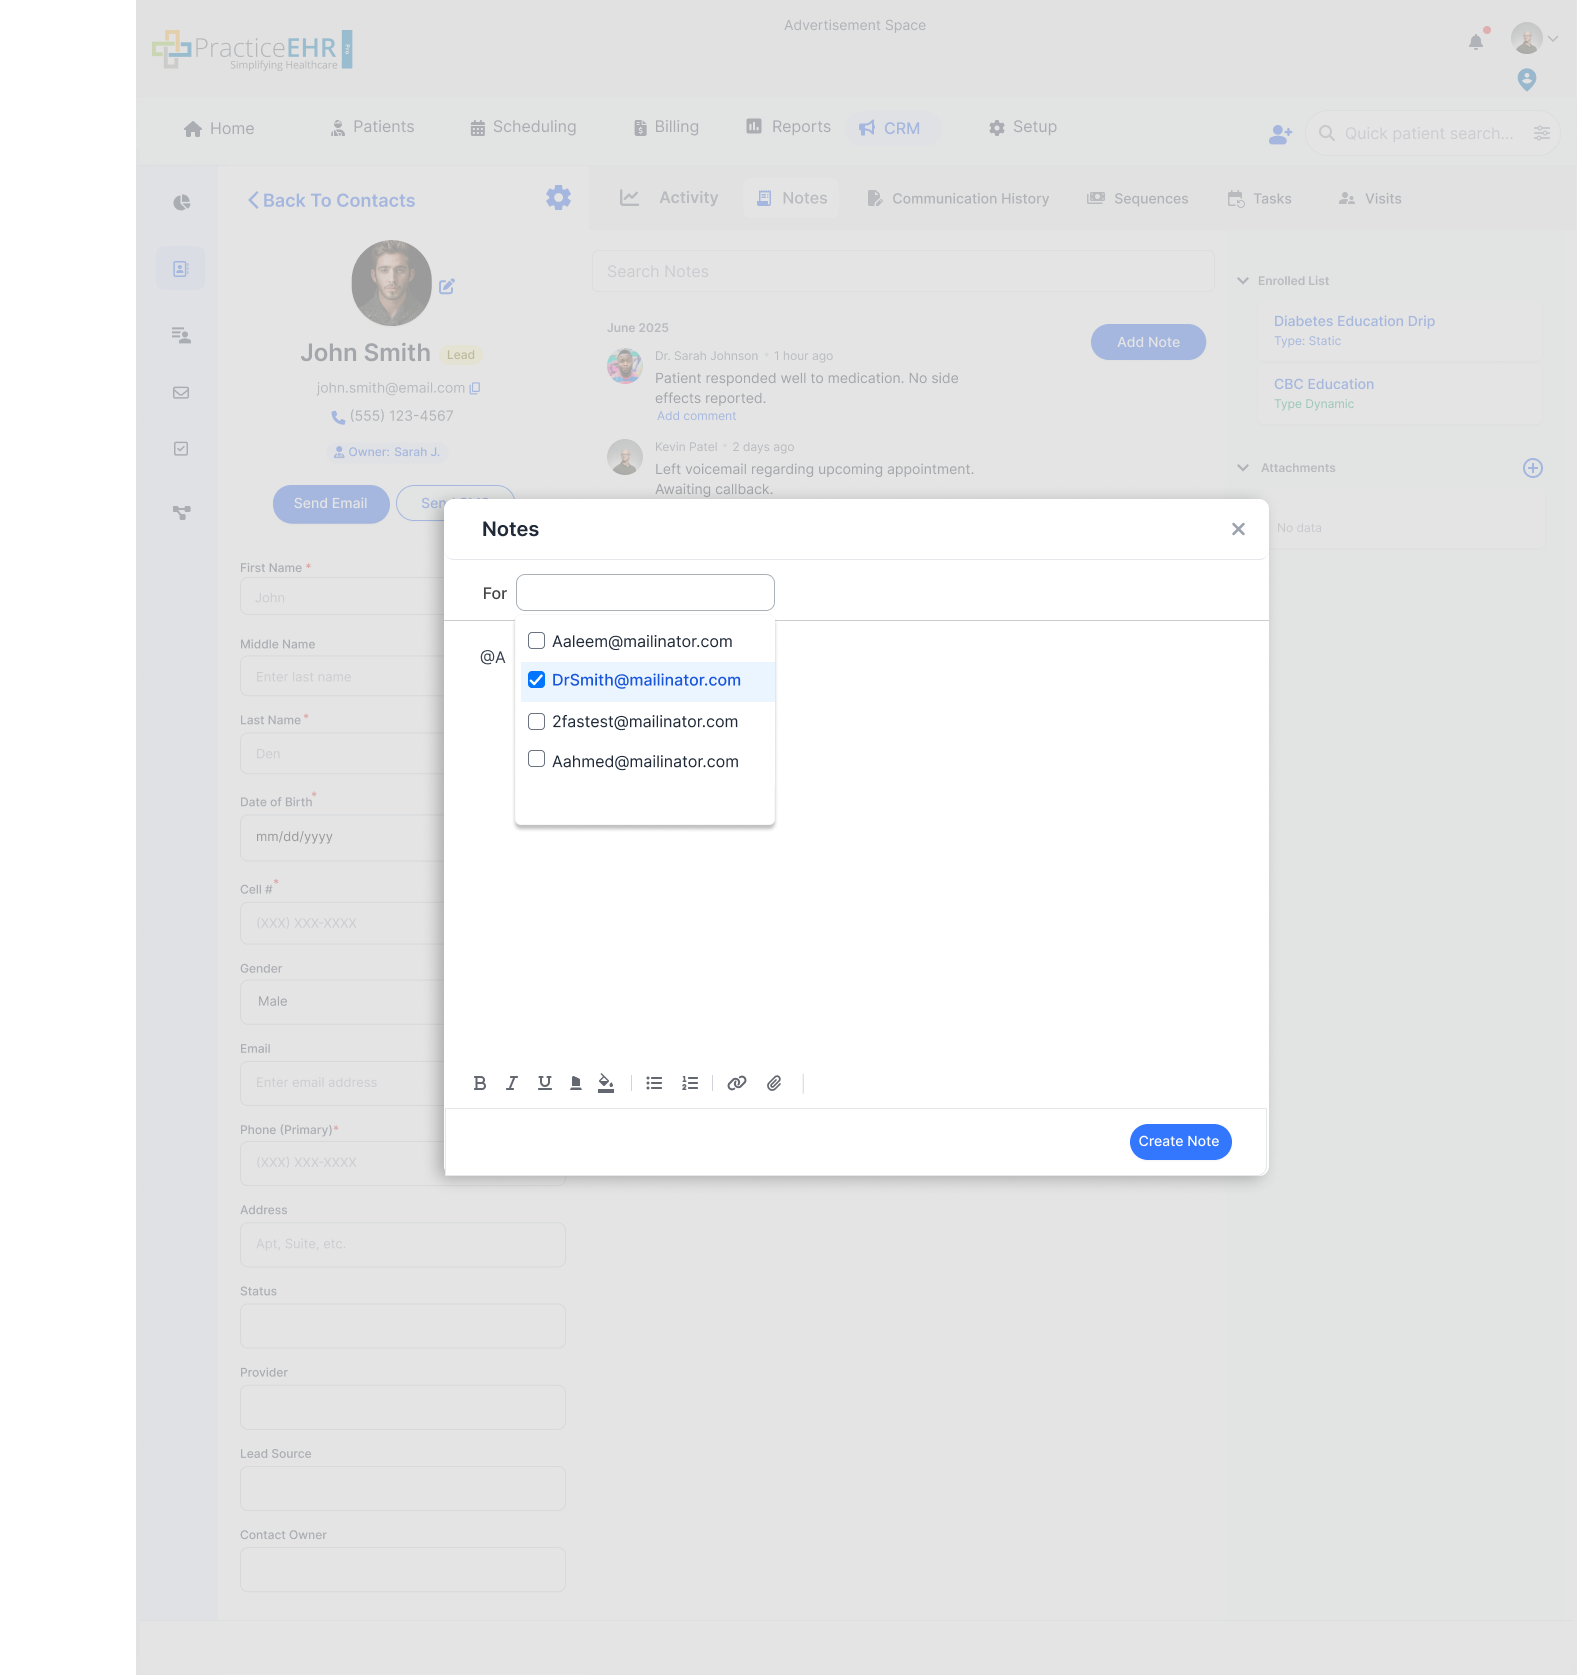The width and height of the screenshot is (1578, 1677).
Task: Open the Provider dropdown
Action: (403, 1407)
